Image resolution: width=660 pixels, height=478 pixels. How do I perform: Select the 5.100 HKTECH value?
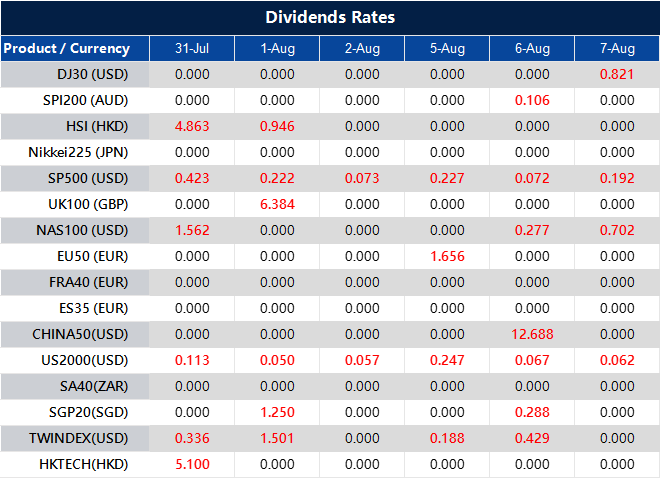point(192,464)
